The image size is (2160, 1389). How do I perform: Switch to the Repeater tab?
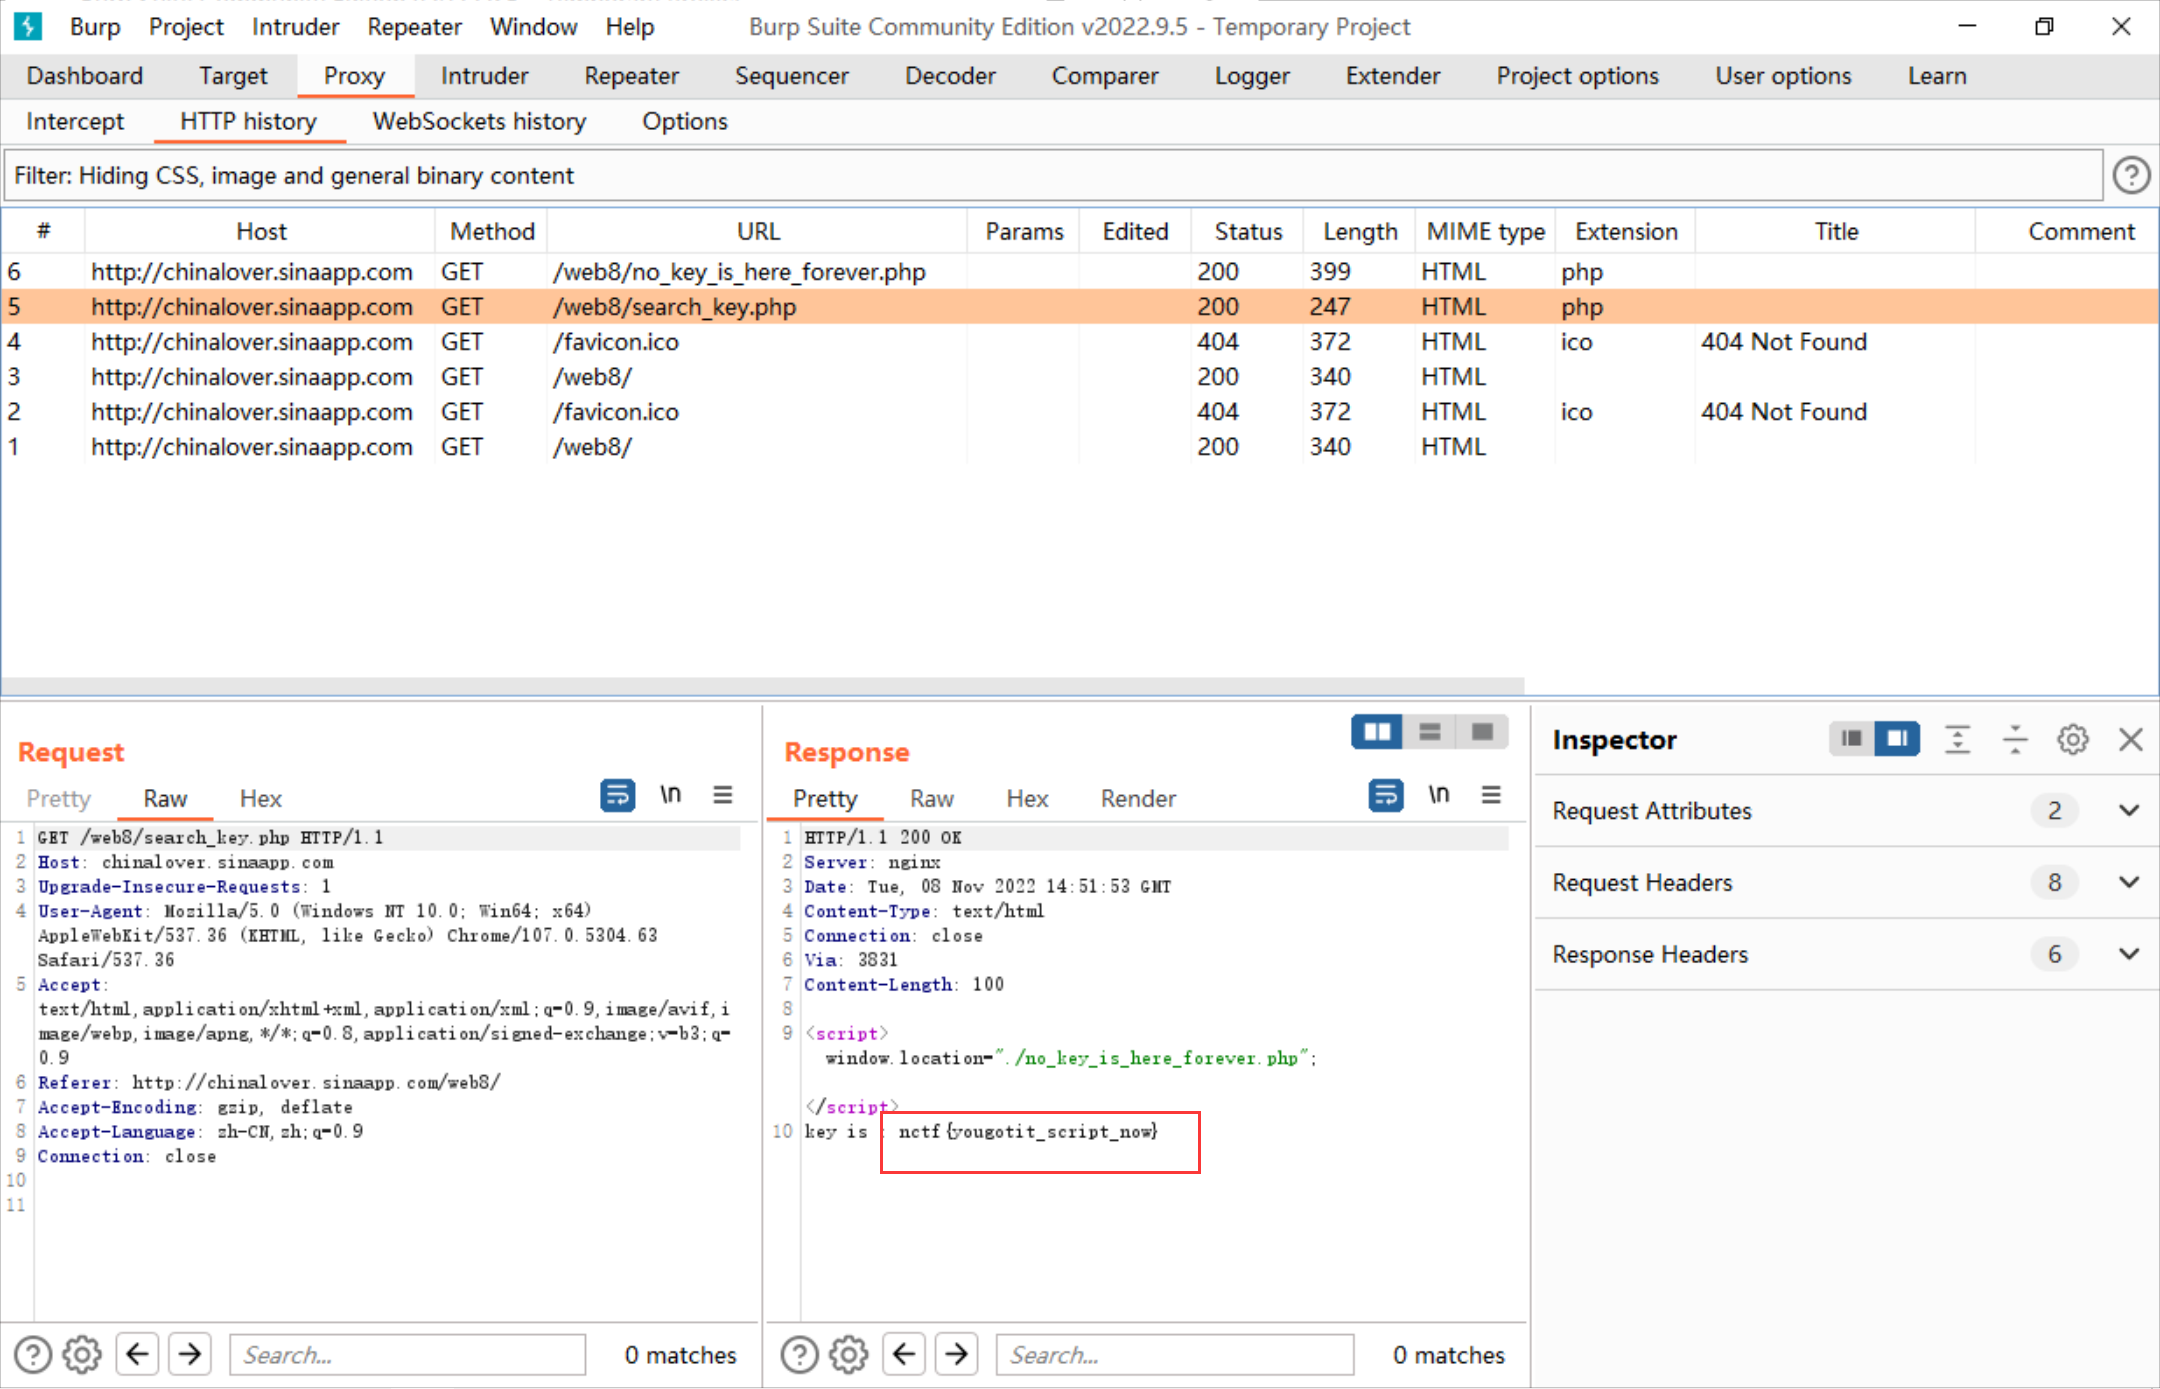631,76
